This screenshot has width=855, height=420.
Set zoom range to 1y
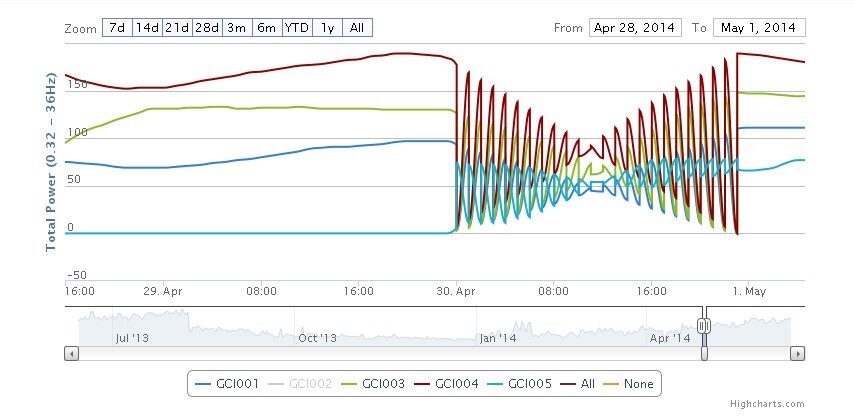click(327, 28)
